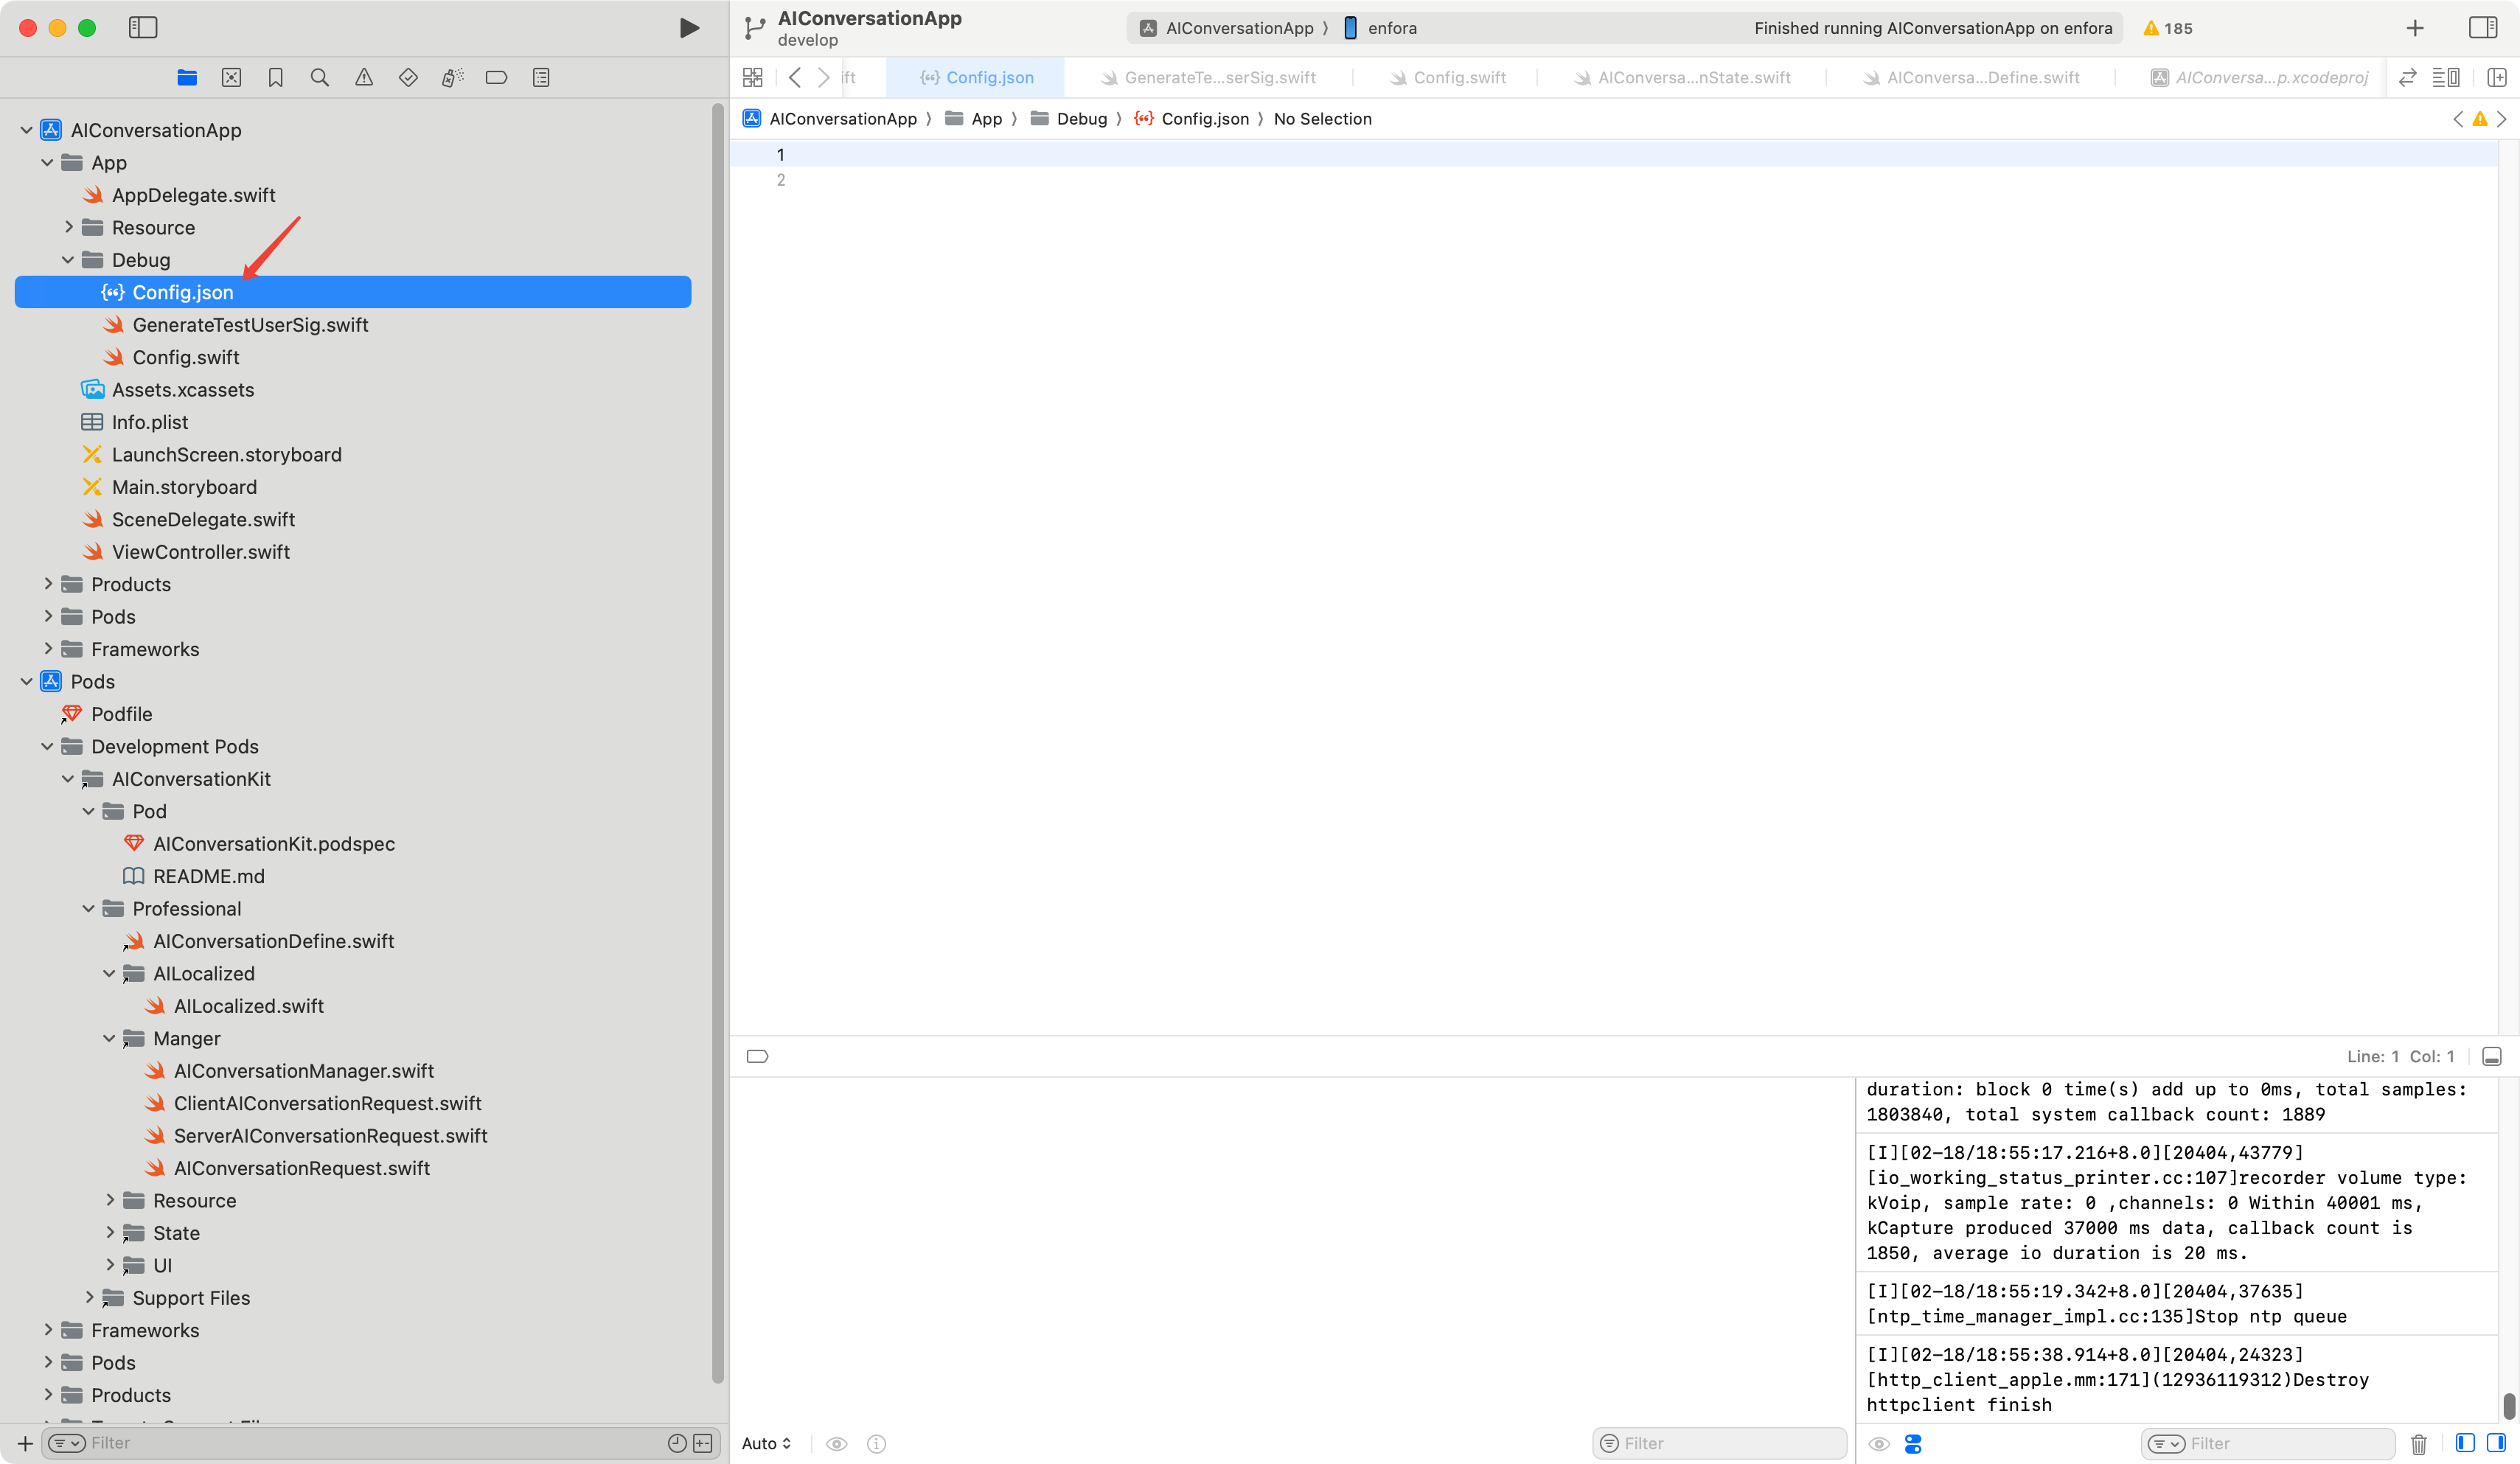2520x1464 pixels.
Task: Open the Find navigator
Action: click(320, 77)
